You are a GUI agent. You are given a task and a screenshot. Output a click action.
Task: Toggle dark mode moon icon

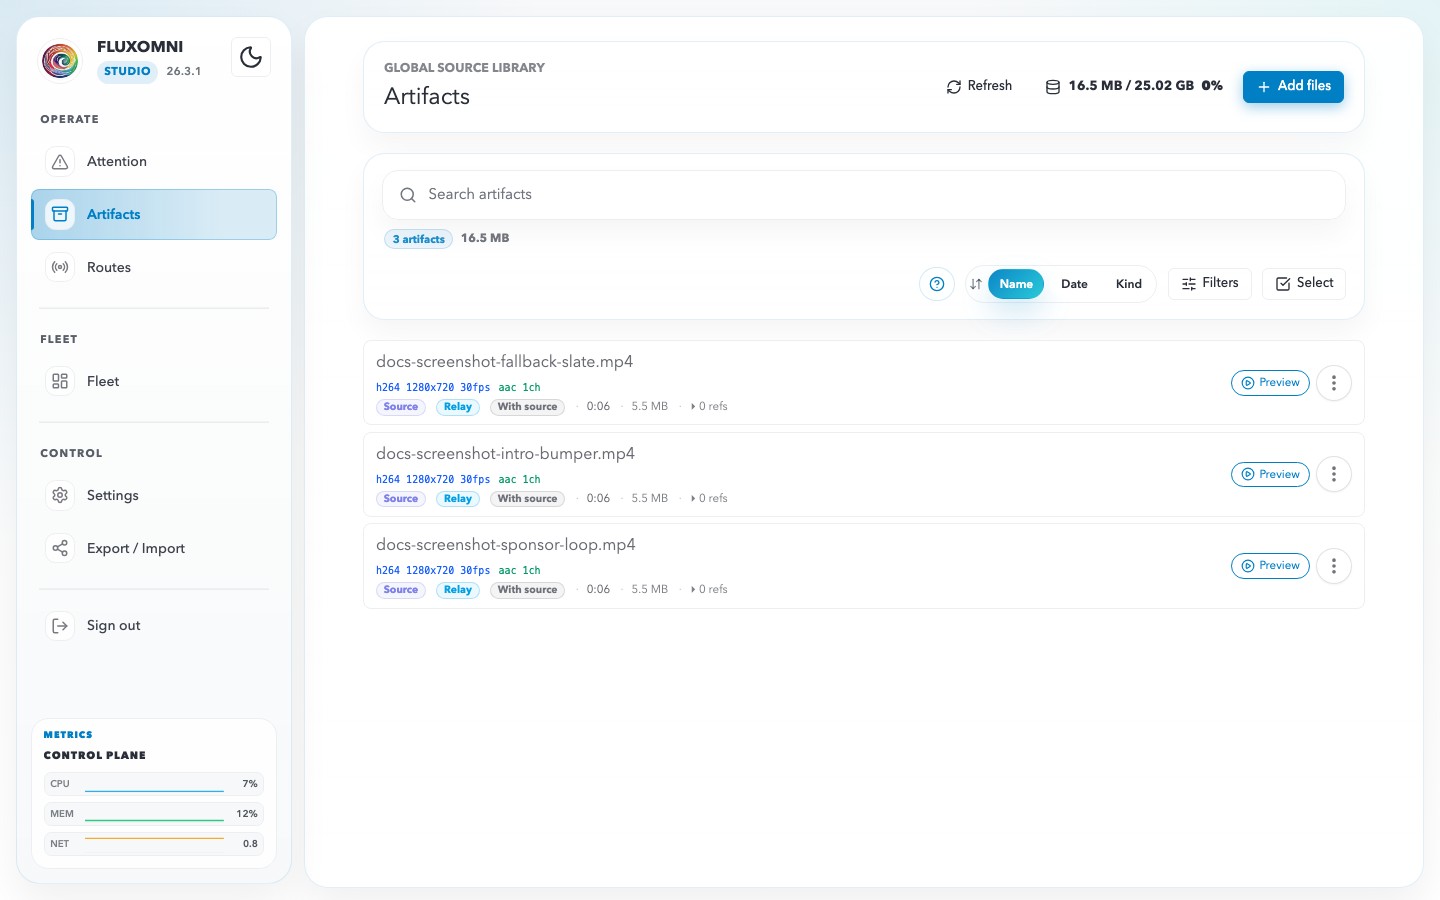(x=251, y=57)
